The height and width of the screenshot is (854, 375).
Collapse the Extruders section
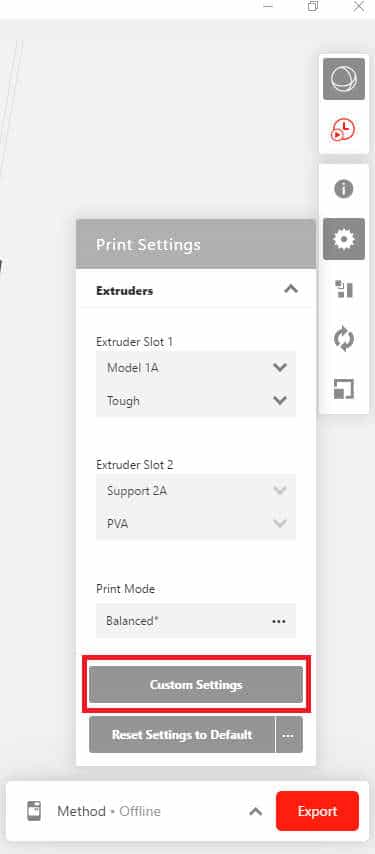[x=291, y=289]
